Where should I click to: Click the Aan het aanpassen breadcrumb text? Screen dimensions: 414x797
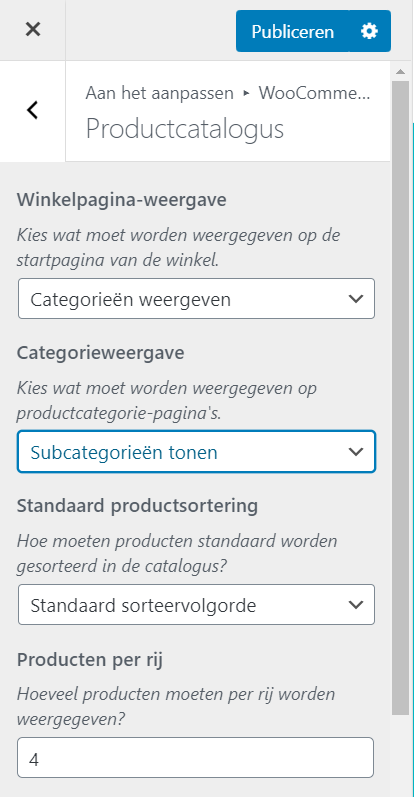[x=159, y=94]
